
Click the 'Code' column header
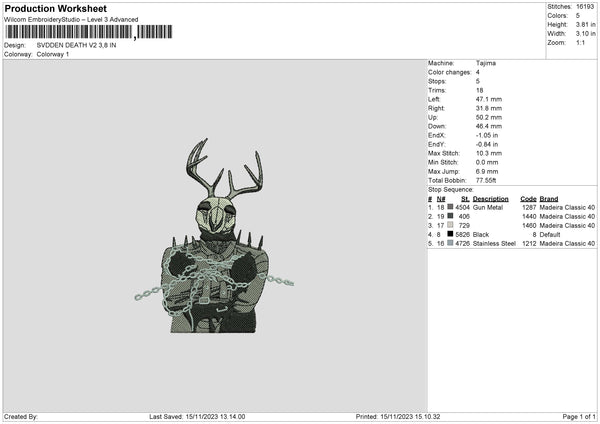coord(528,199)
